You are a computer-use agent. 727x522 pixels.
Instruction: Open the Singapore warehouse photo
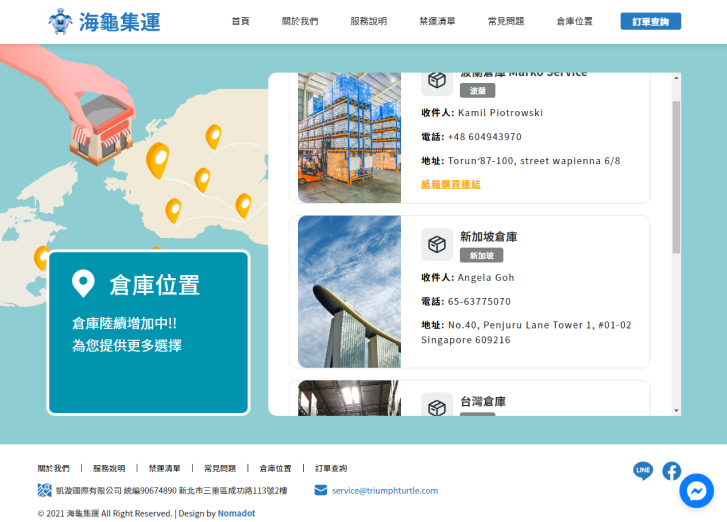(x=349, y=292)
